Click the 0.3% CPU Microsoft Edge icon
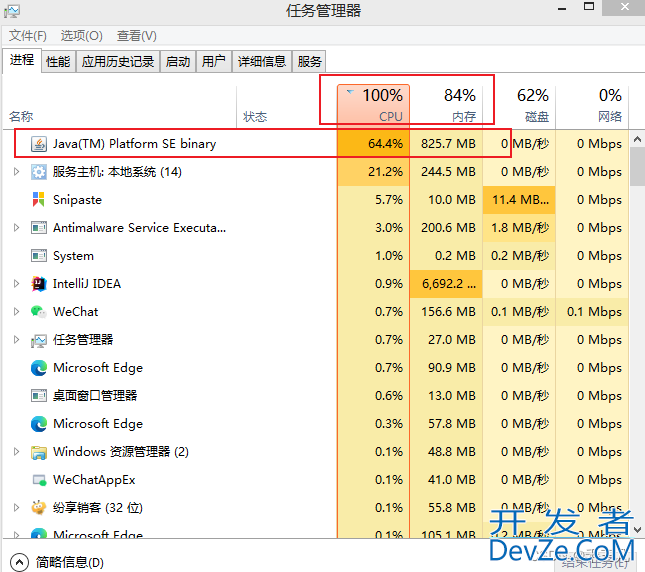 tap(39, 424)
